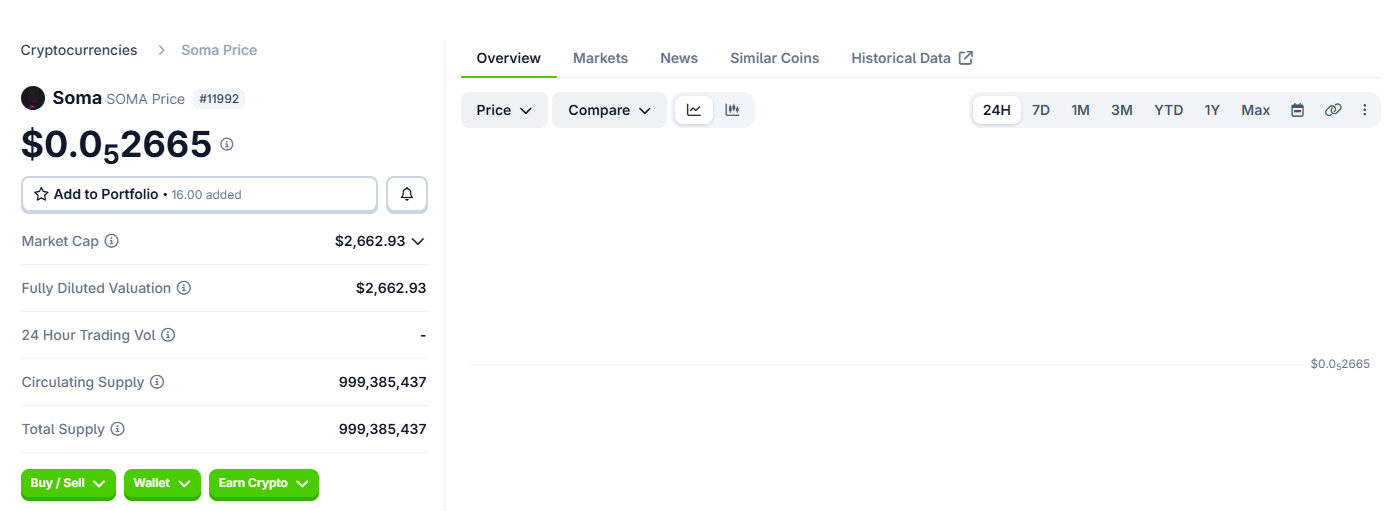Click the chart link share icon
1385x511 pixels.
tap(1332, 110)
